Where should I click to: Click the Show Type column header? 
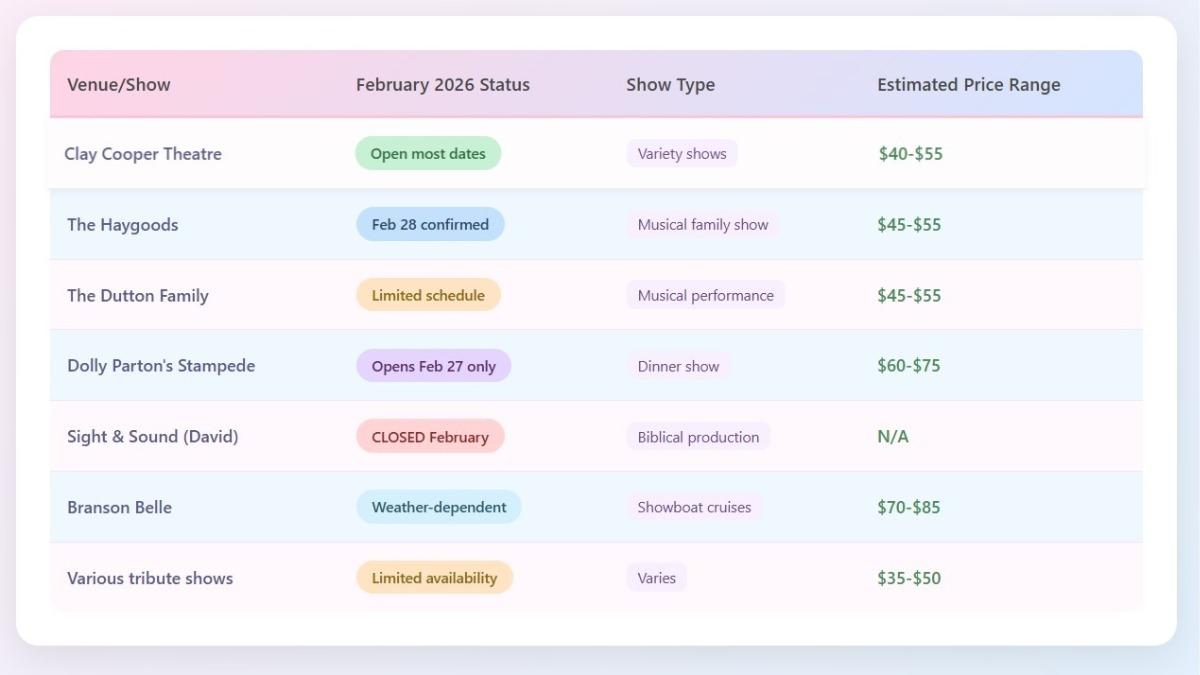[x=670, y=85]
